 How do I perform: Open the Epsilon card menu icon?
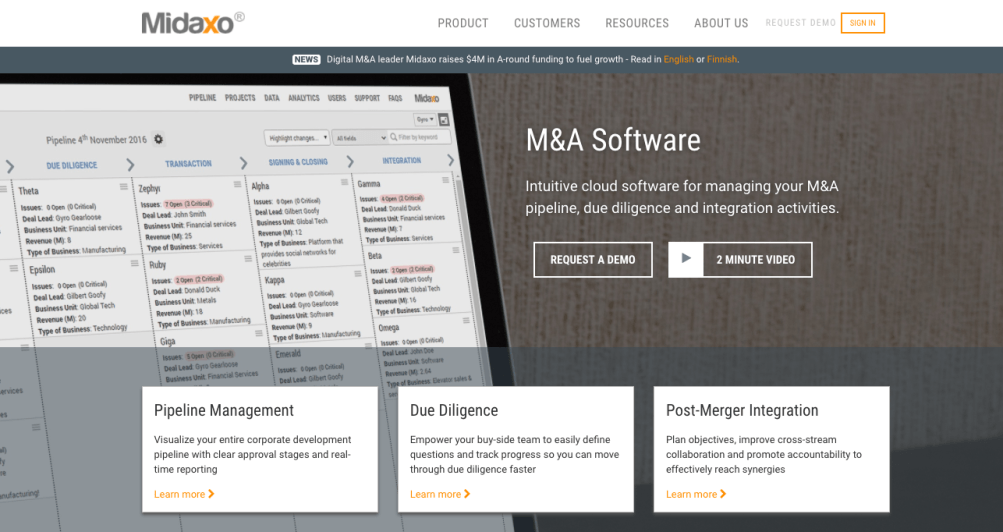pyautogui.click(x=134, y=263)
